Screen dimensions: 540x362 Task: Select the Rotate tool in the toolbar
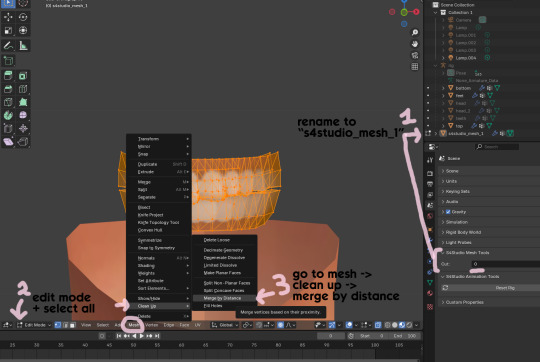click(x=23, y=17)
